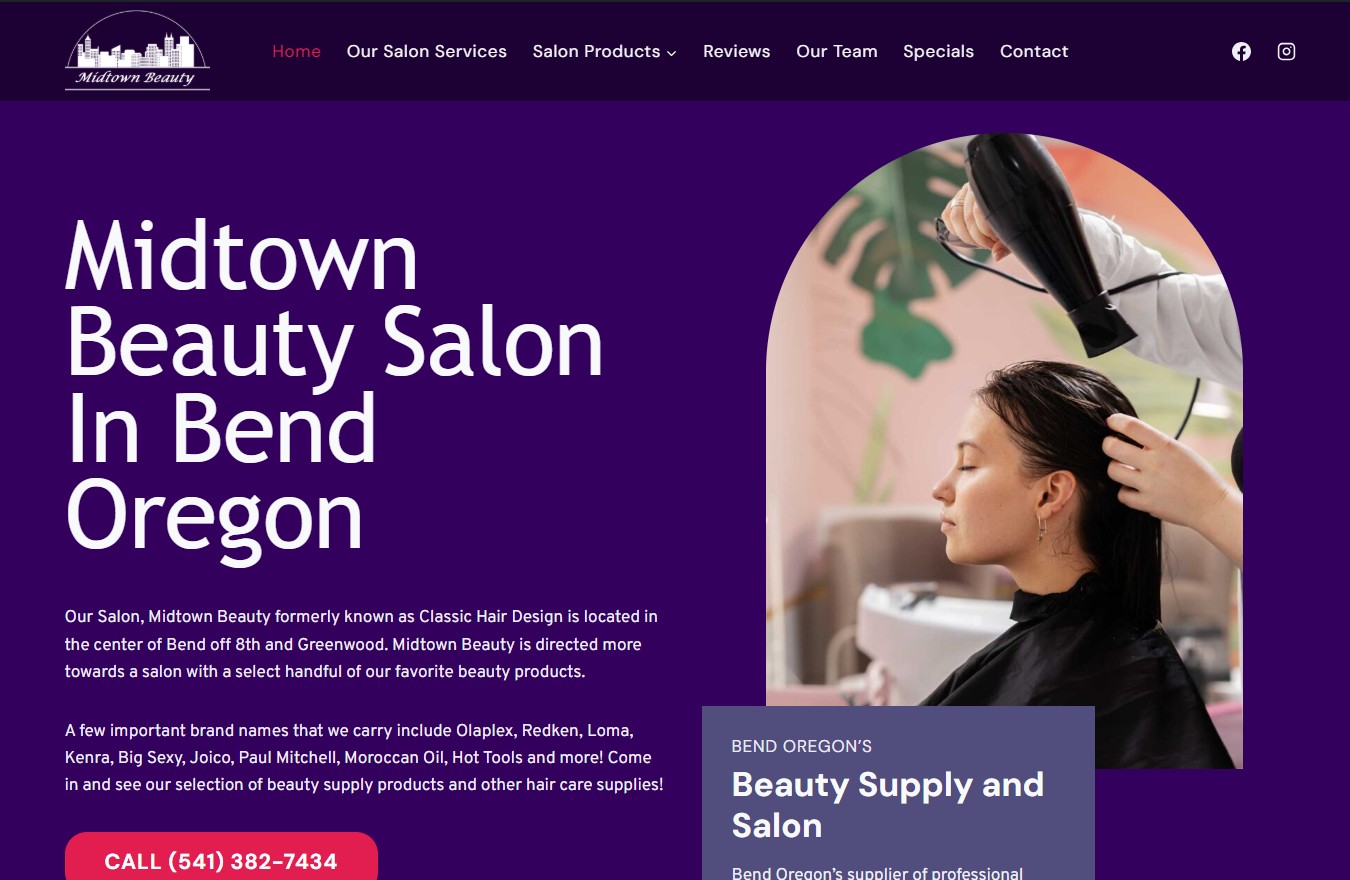Navigate to Reviews
The width and height of the screenshot is (1350, 880).
737,51
